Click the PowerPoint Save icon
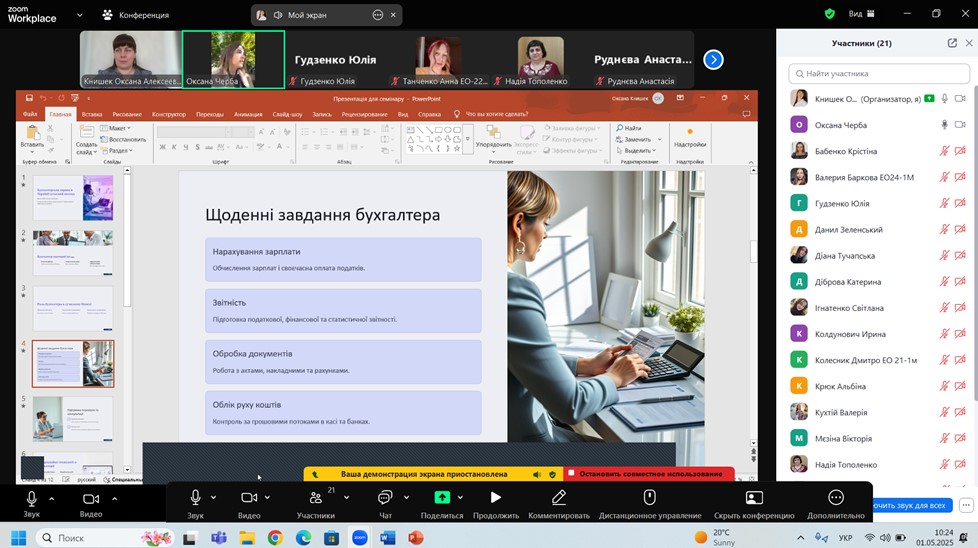 pyautogui.click(x=29, y=98)
